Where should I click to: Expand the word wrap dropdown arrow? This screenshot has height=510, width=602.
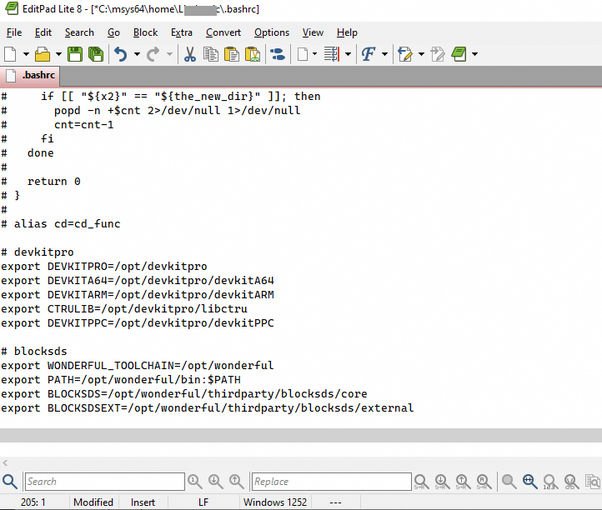point(348,54)
